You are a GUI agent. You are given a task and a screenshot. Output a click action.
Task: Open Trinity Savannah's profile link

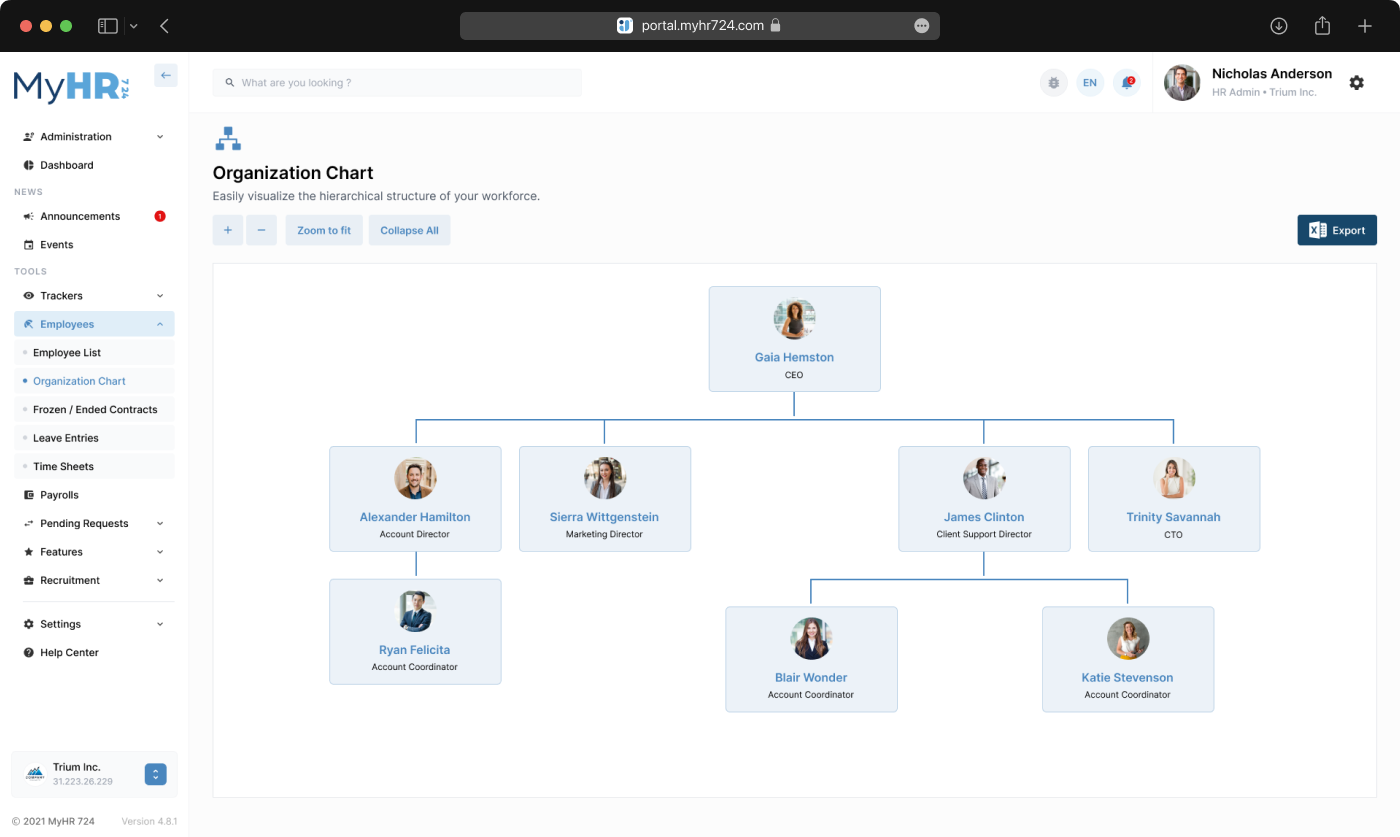point(1173,517)
